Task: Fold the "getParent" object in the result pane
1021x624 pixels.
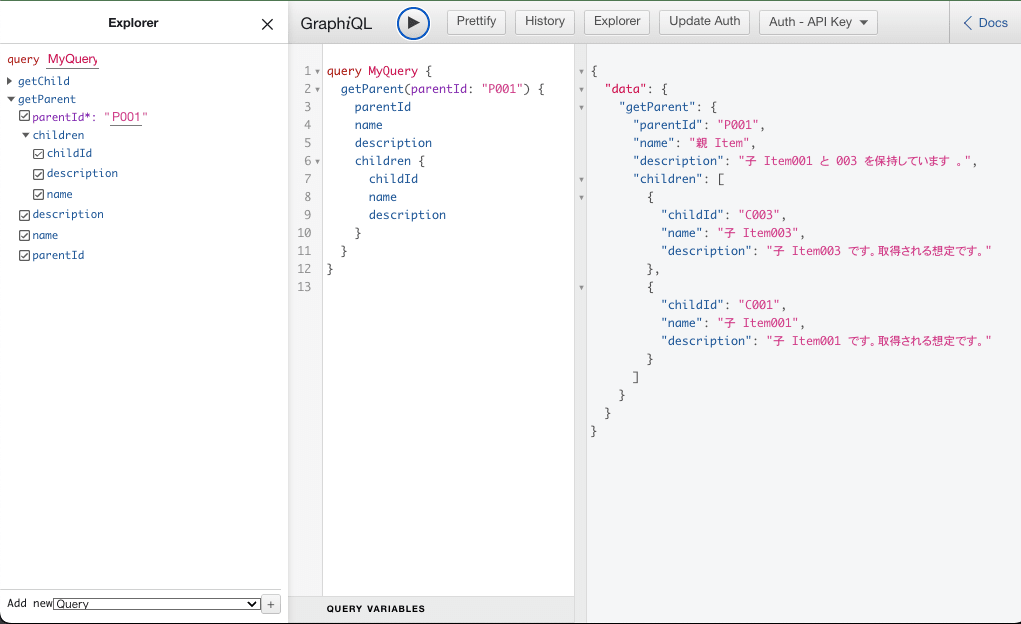Action: pyautogui.click(x=581, y=108)
